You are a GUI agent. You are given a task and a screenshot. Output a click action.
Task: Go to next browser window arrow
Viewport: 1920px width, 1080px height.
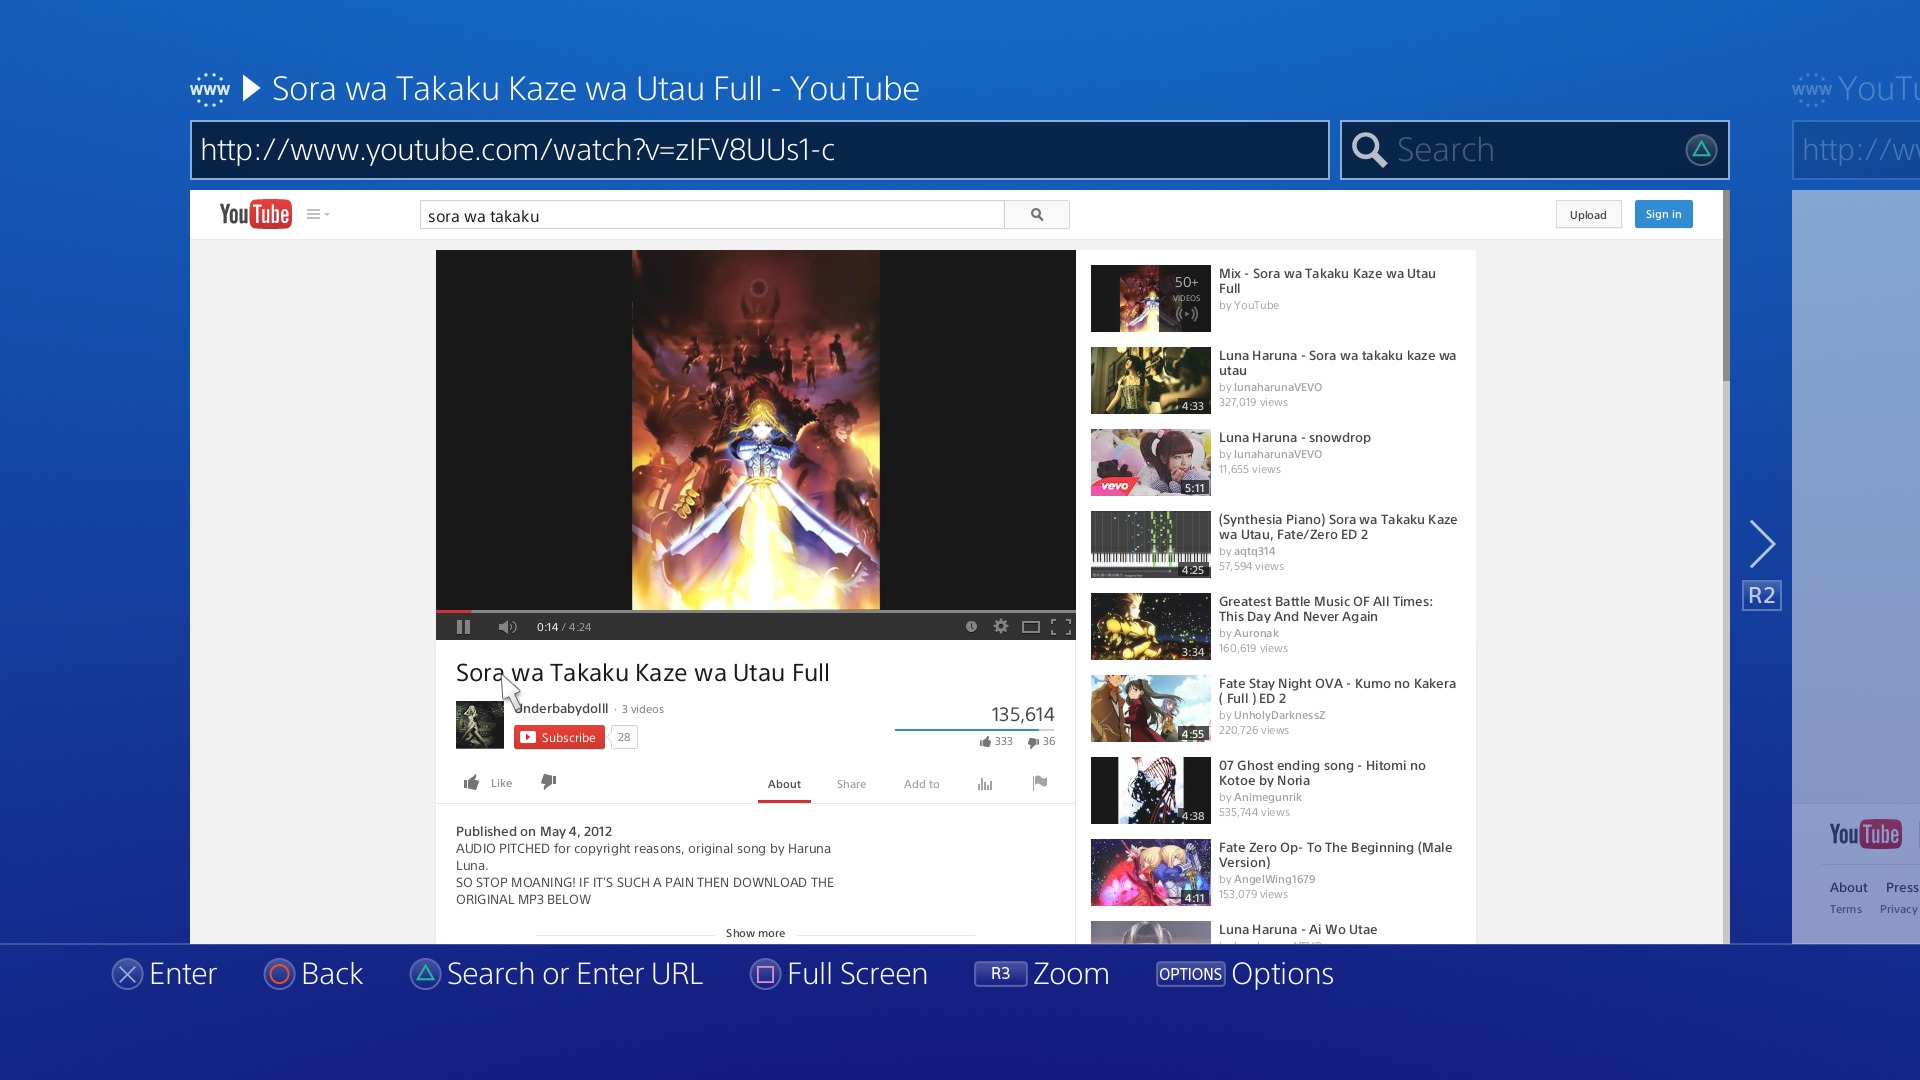click(x=1762, y=544)
